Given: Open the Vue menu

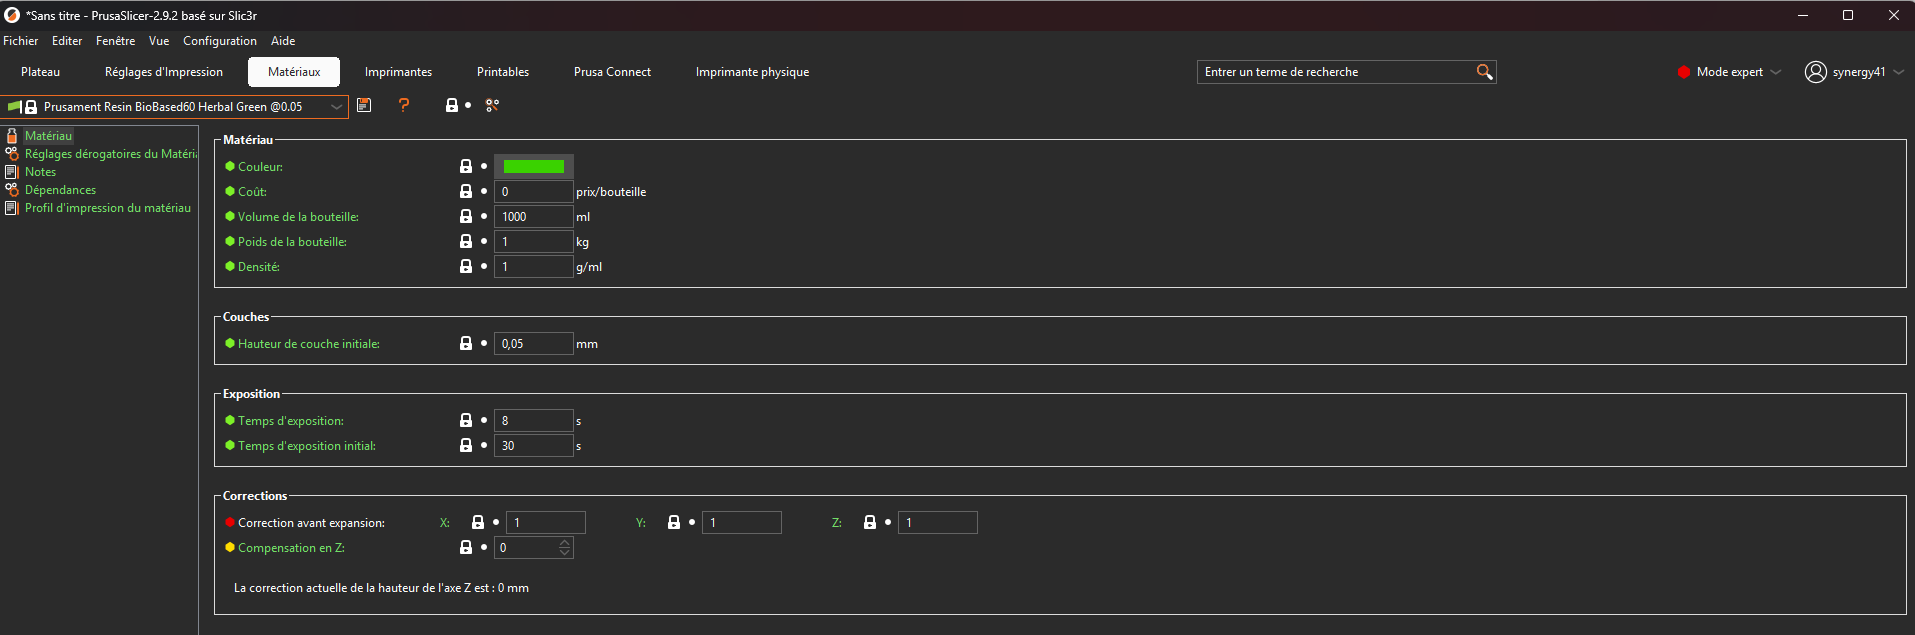Looking at the screenshot, I should click(159, 41).
